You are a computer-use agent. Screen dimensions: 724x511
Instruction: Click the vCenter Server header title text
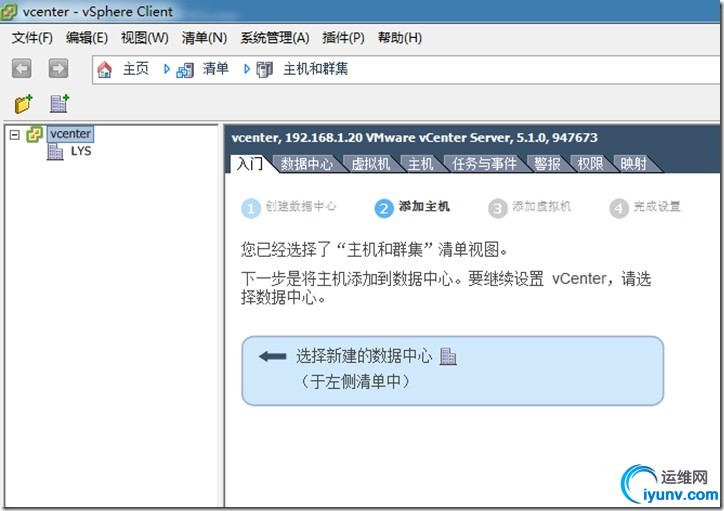click(414, 138)
